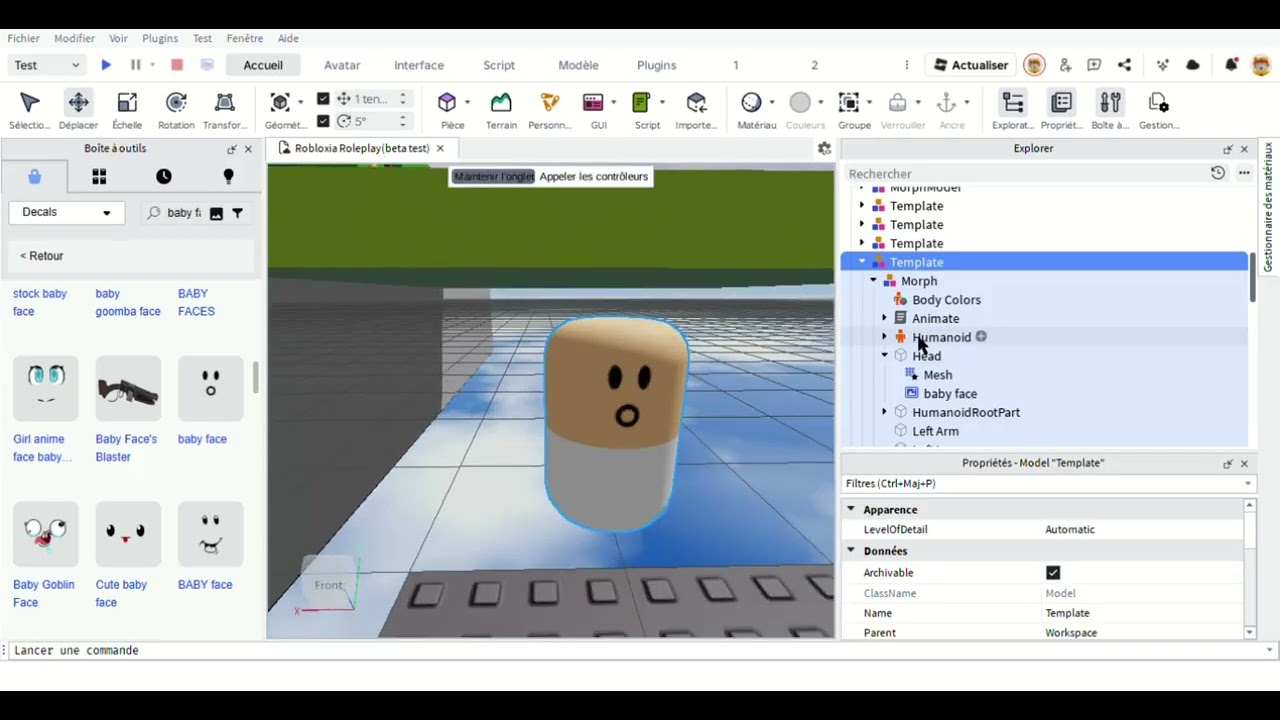Toggle the Explorateur panel button
1280x720 pixels.
[x=1013, y=110]
